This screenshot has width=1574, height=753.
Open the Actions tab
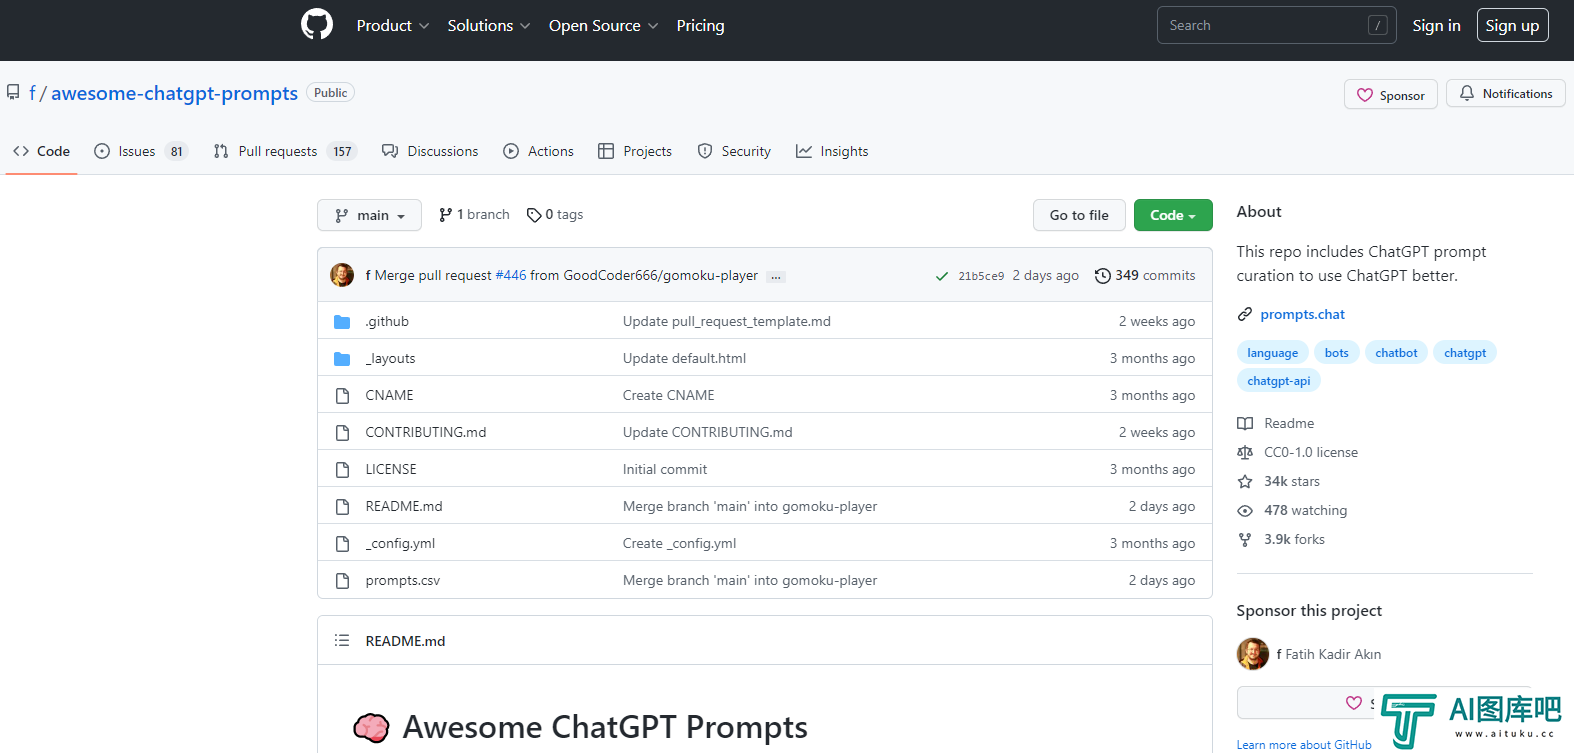538,152
